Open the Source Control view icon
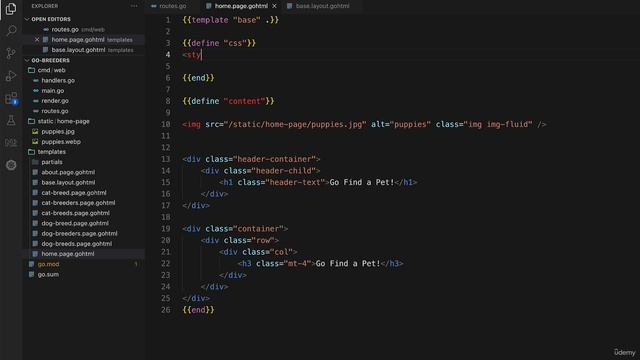Image resolution: width=640 pixels, height=360 pixels. pos(11,53)
